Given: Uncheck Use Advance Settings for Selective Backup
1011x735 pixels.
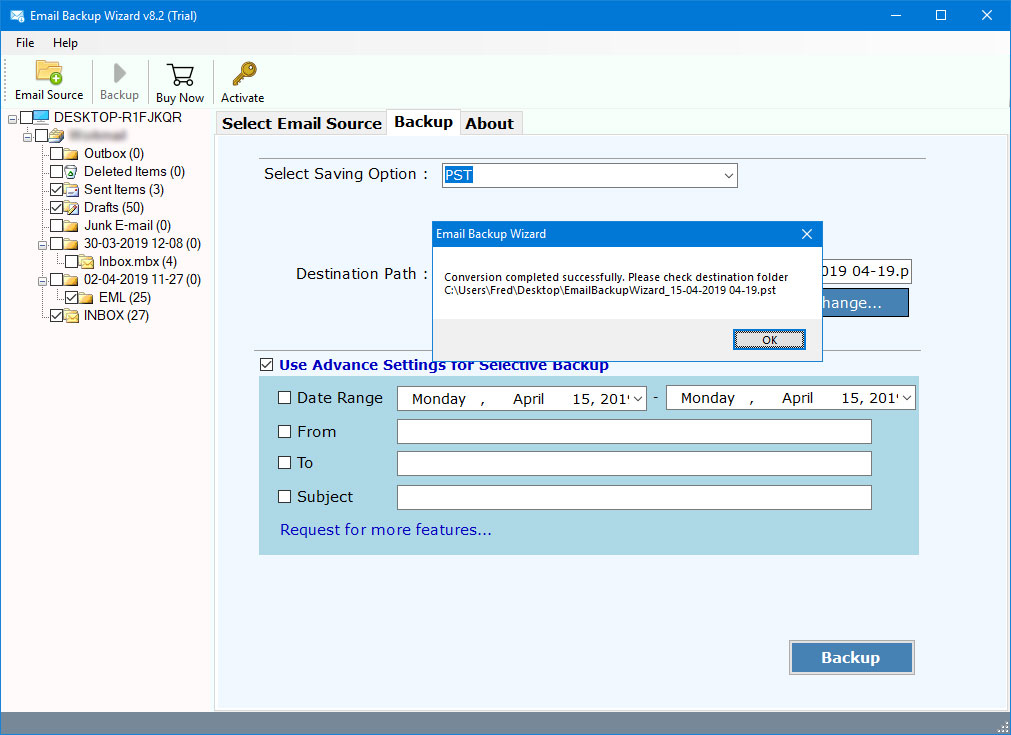Looking at the screenshot, I should (x=266, y=365).
